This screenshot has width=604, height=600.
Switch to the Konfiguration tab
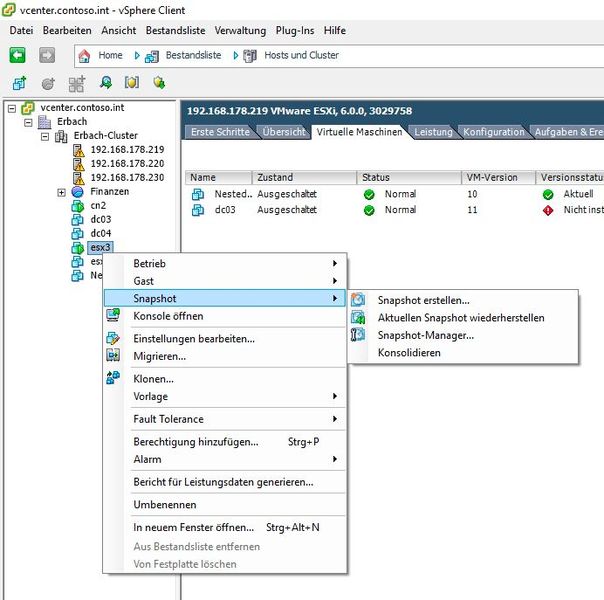pyautogui.click(x=493, y=132)
